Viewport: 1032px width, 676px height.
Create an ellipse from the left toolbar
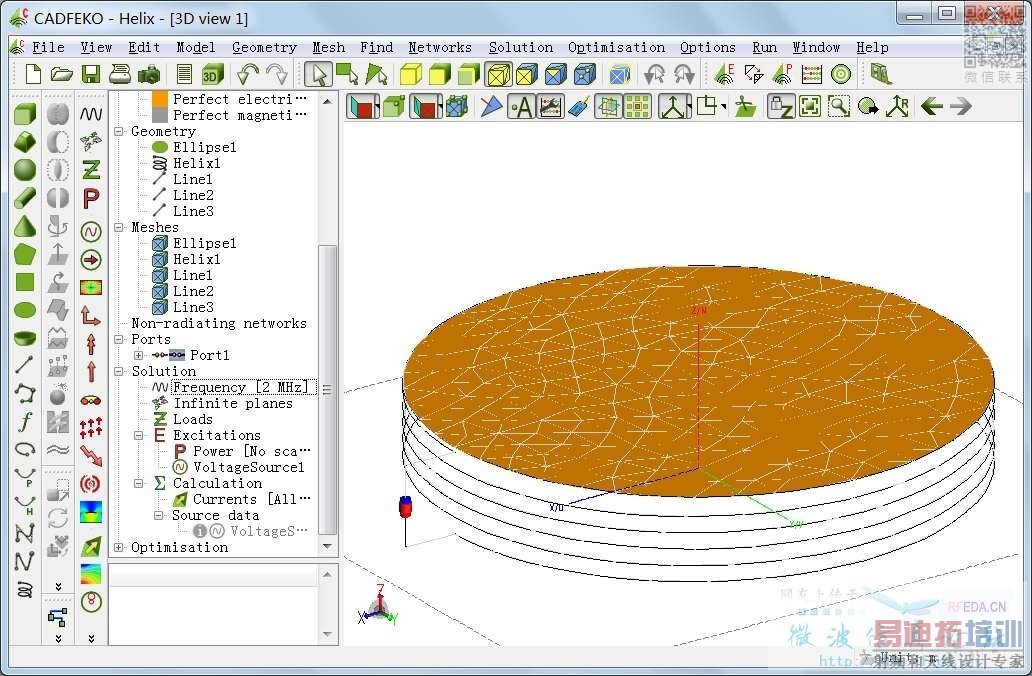(25, 309)
